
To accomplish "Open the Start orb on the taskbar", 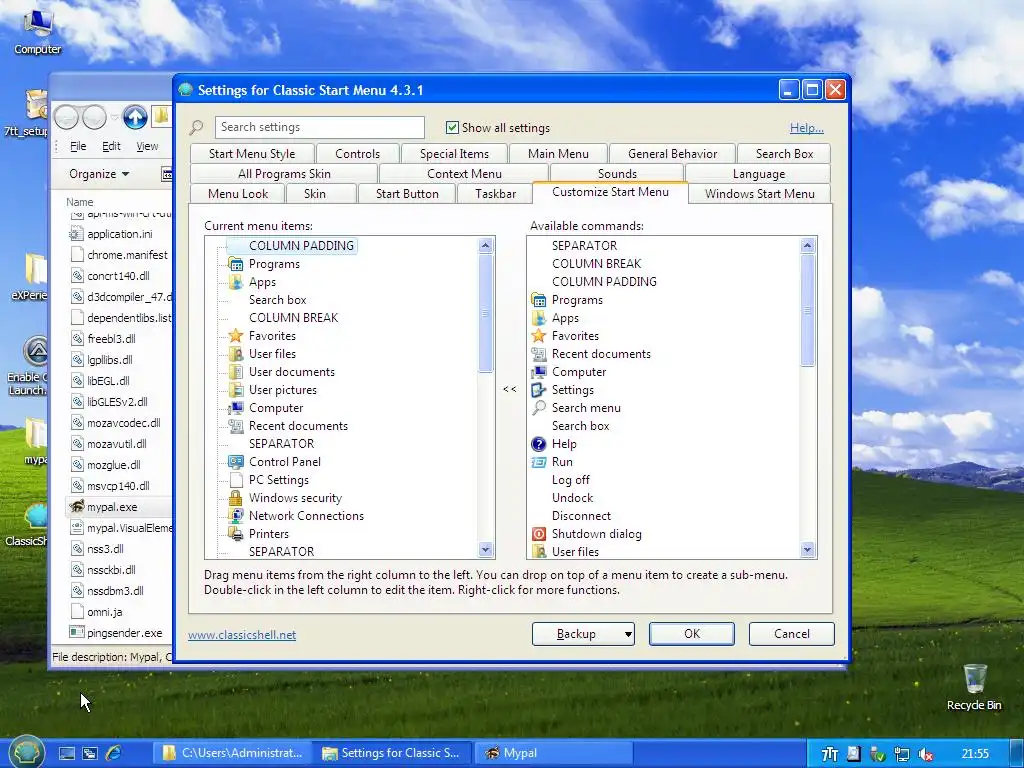I will click(x=26, y=752).
